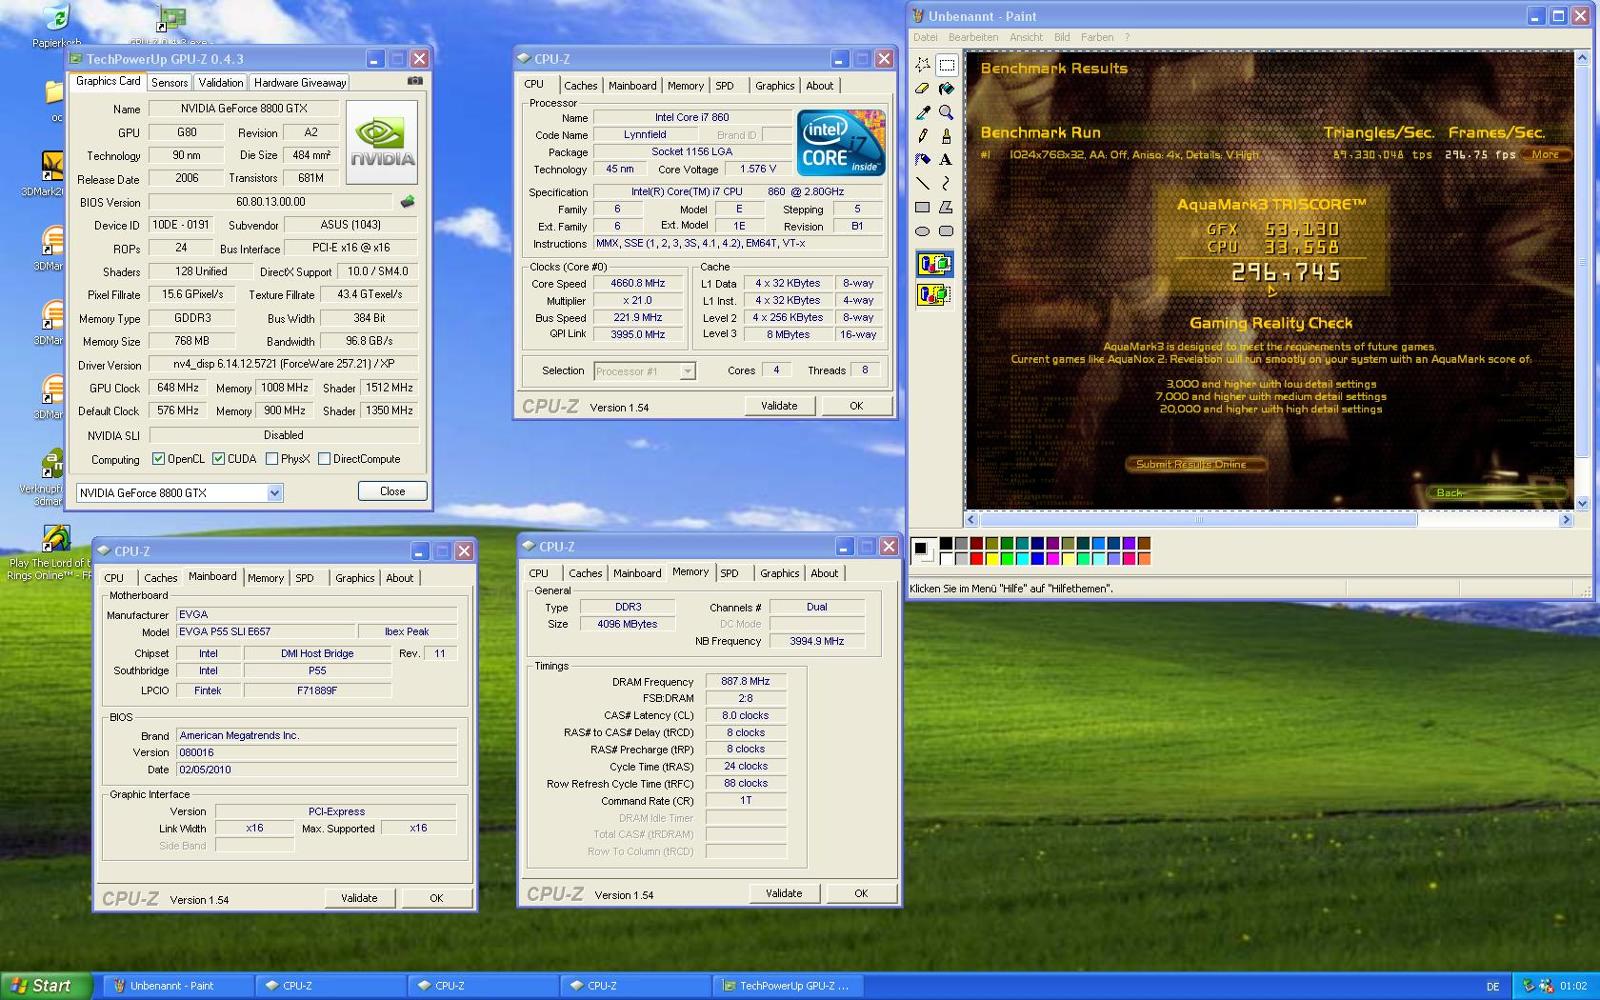The height and width of the screenshot is (1000, 1600).
Task: Choose the transparent selection mode option in Paint
Action: [x=934, y=294]
